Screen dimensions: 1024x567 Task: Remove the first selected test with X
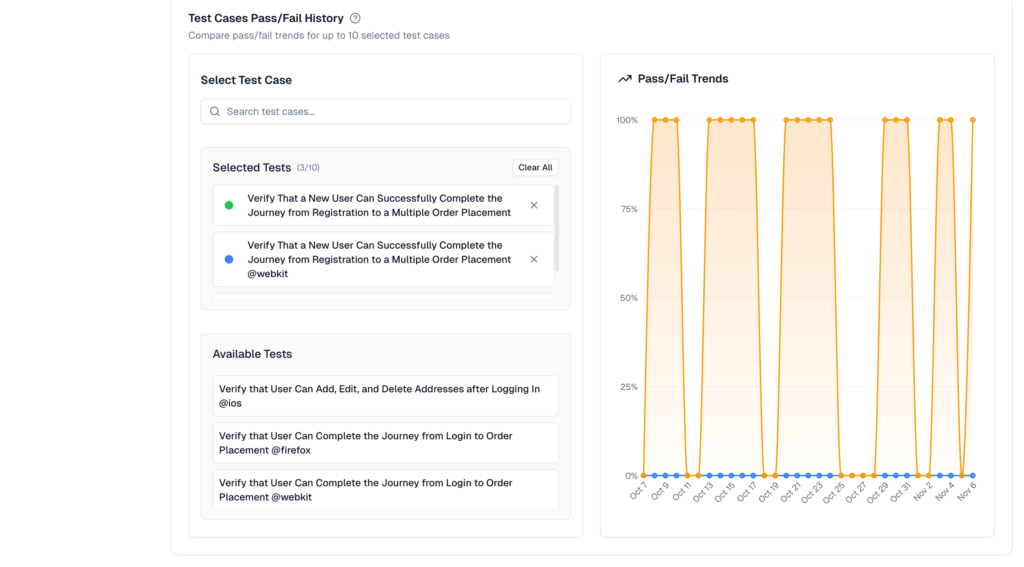pyautogui.click(x=534, y=205)
